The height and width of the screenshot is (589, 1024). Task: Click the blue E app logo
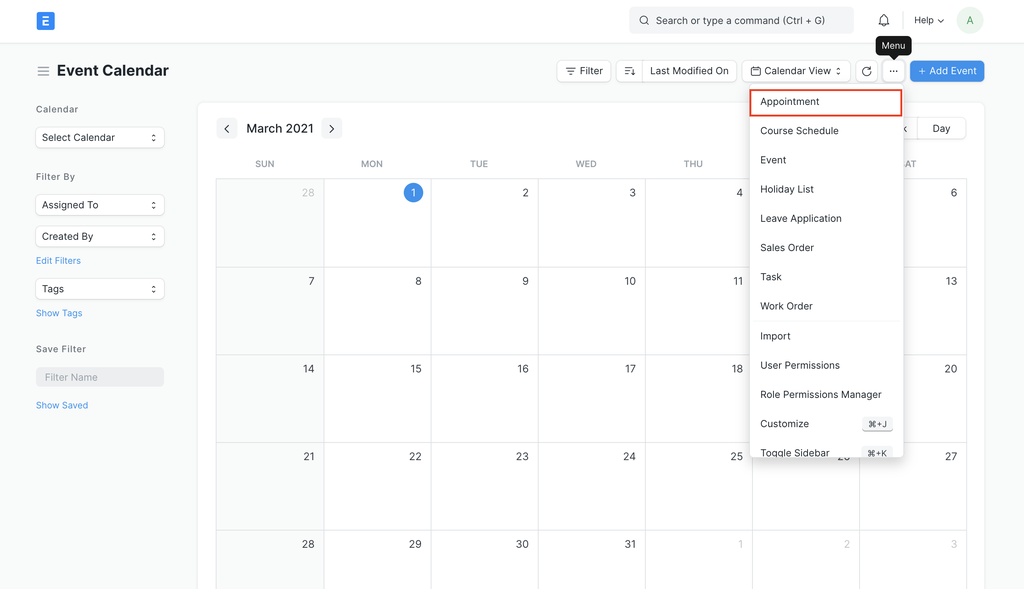[x=45, y=21]
